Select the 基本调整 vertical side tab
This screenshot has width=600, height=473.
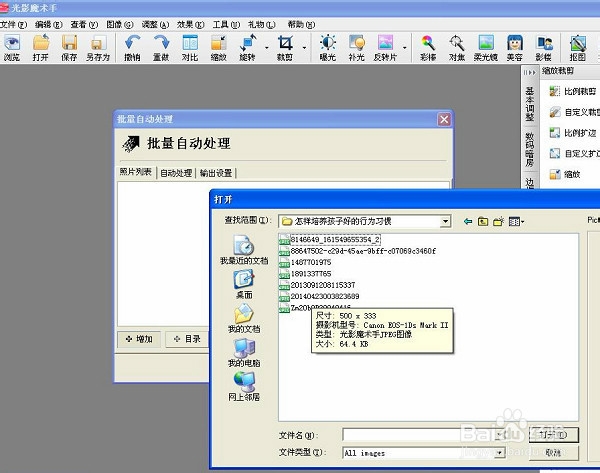(530, 104)
